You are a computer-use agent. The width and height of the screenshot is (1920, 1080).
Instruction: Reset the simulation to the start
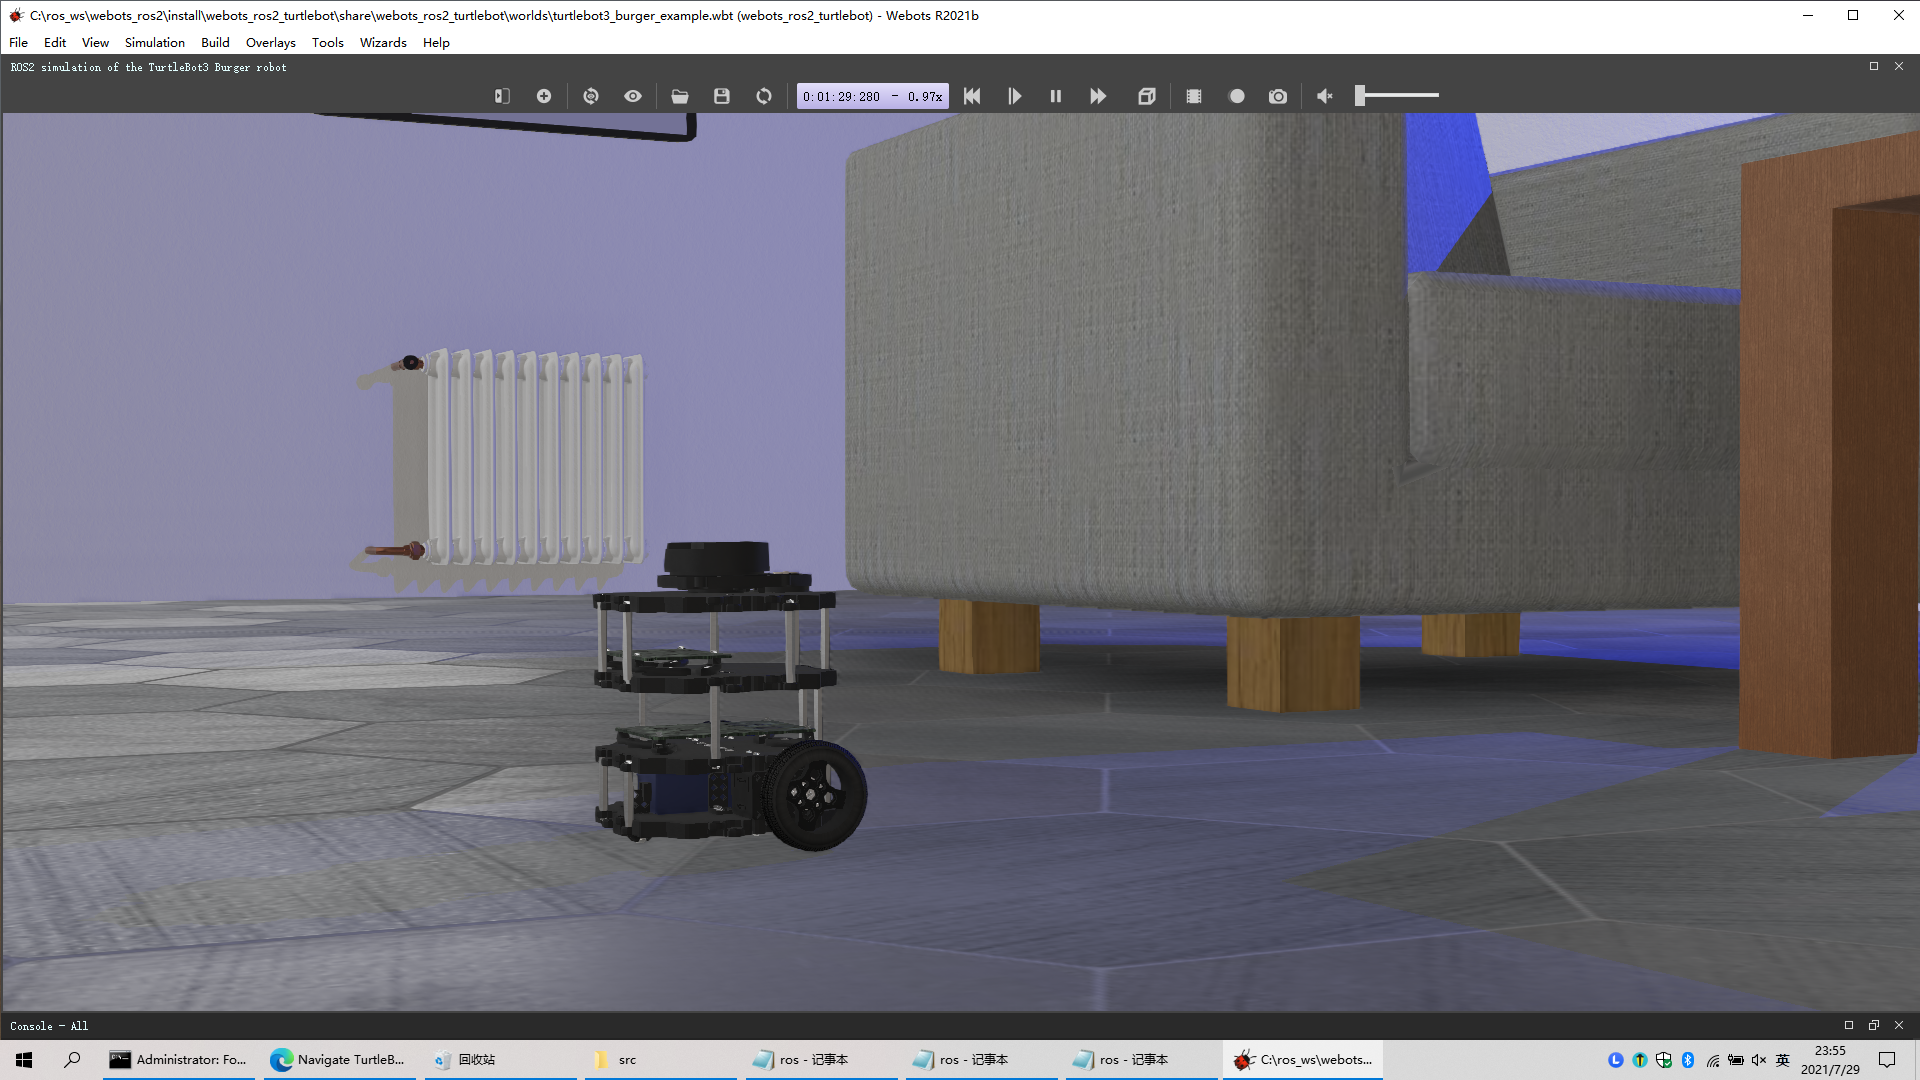pyautogui.click(x=972, y=96)
